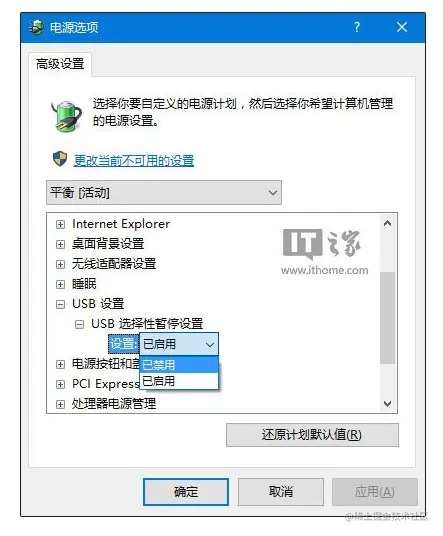Open the 平衡 [活动] power plan dropdown
The image size is (443, 536).
164,193
